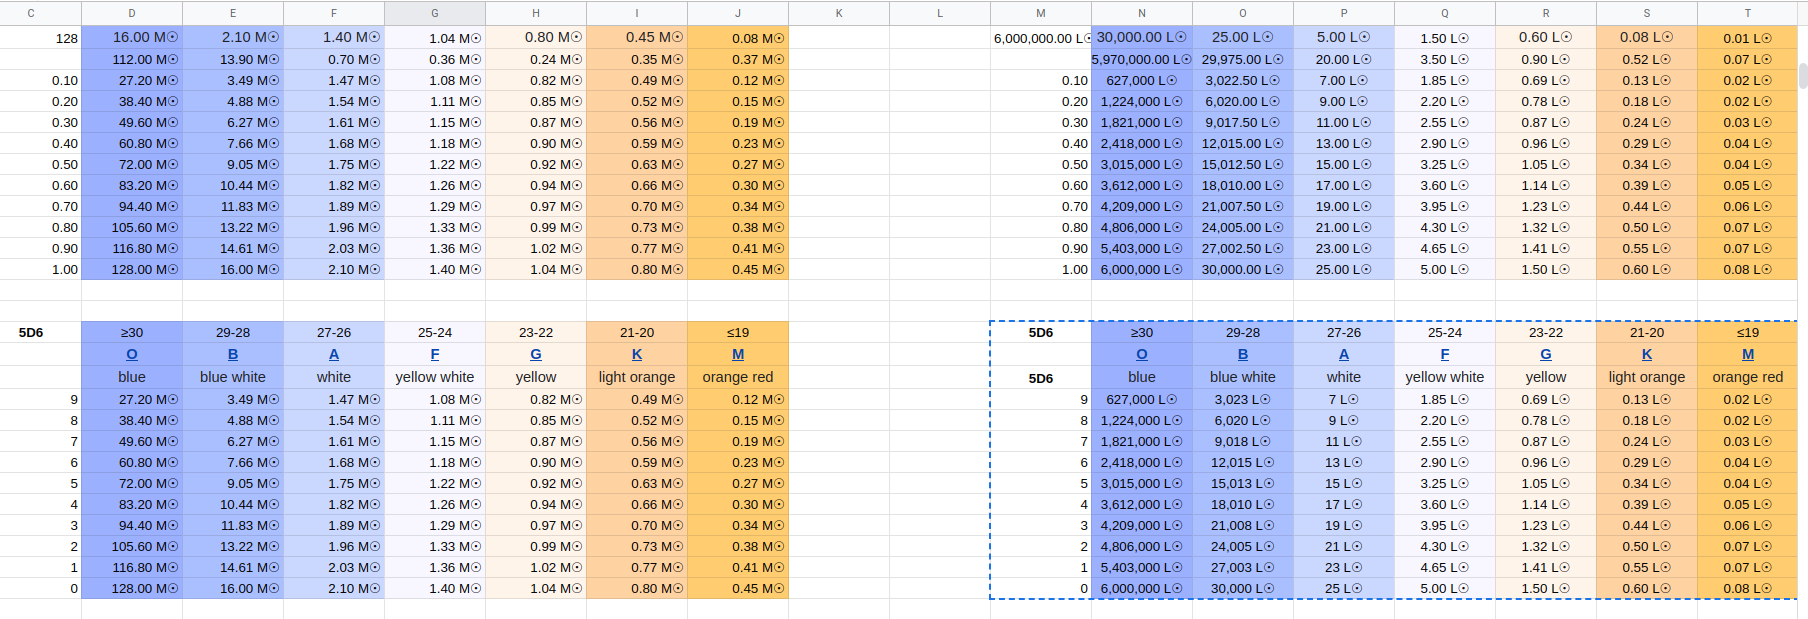This screenshot has height=619, width=1808.
Task: Select cell showing 0.37 M☉
Action: tap(738, 59)
